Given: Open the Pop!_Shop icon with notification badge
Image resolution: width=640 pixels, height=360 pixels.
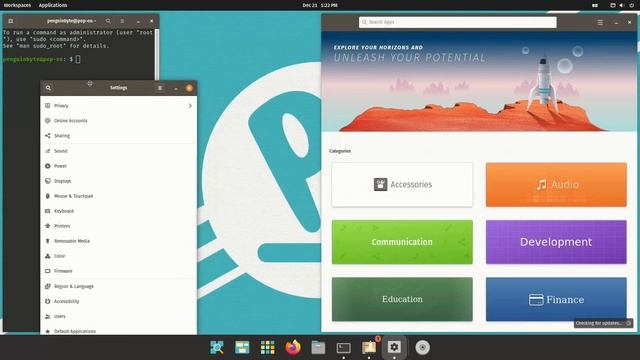Looking at the screenshot, I should point(369,347).
